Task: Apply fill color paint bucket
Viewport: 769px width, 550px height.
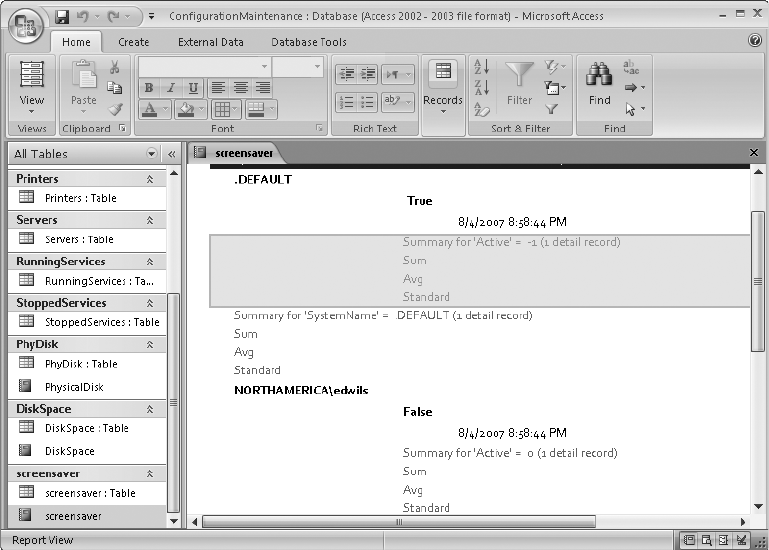Action: pos(186,109)
